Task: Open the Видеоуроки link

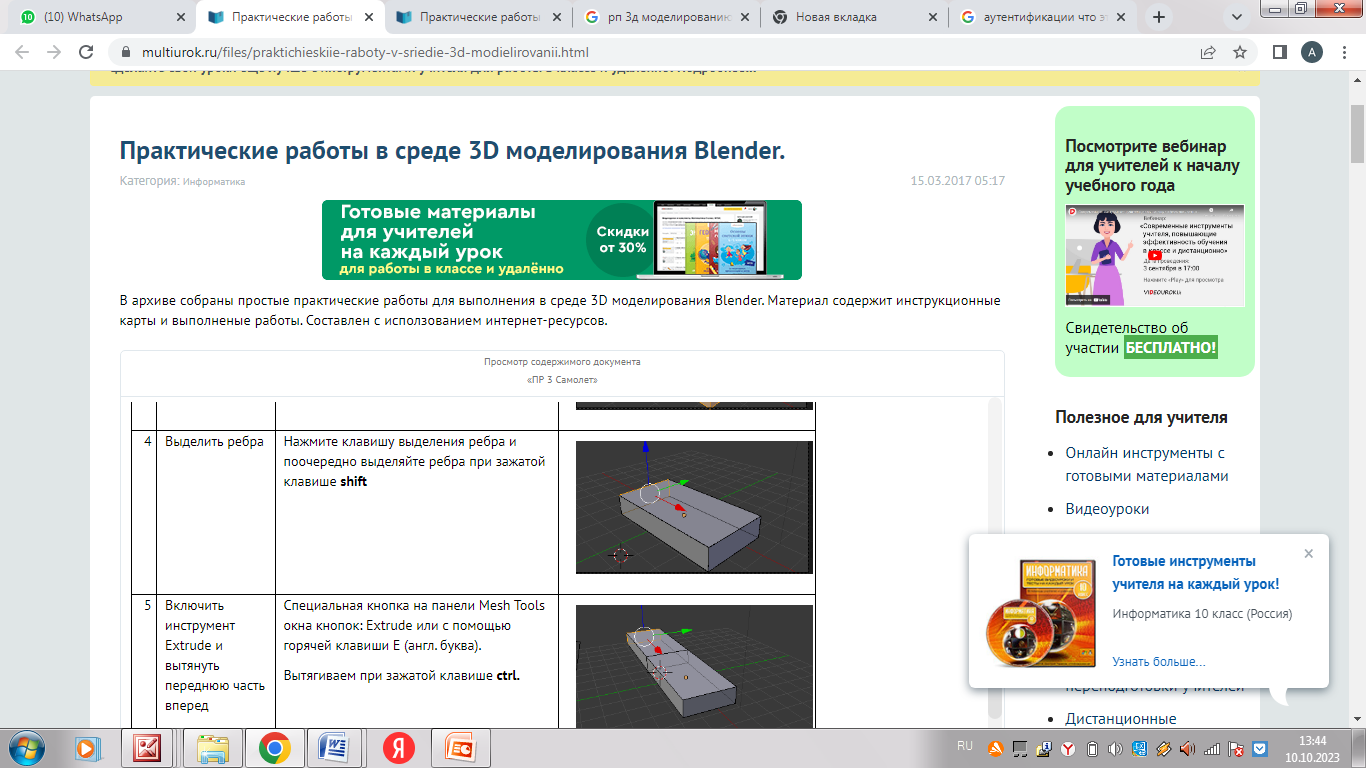Action: [1107, 508]
